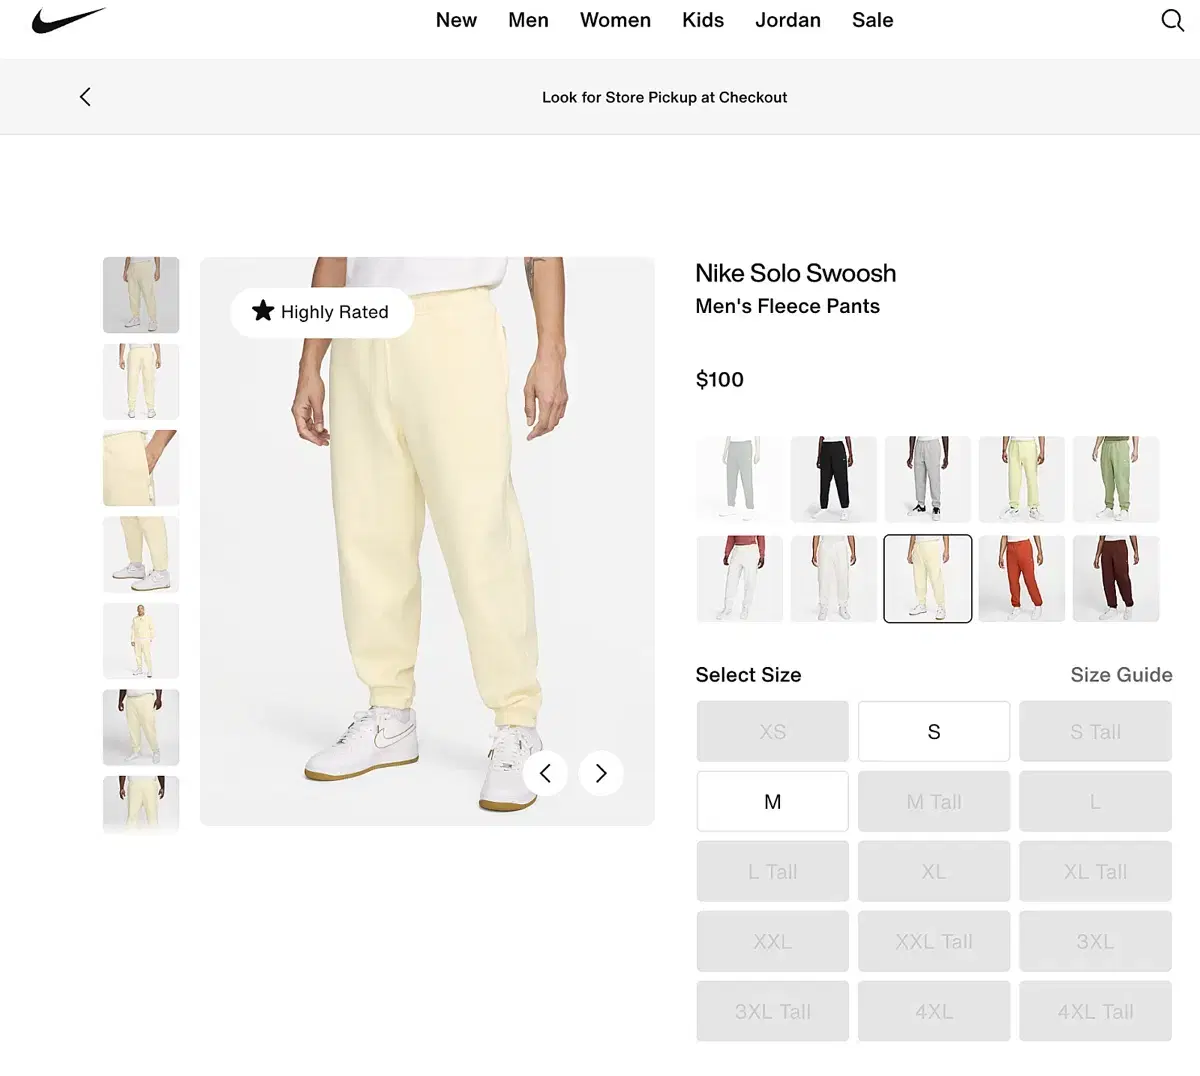Open the search magnifier icon

1172,20
